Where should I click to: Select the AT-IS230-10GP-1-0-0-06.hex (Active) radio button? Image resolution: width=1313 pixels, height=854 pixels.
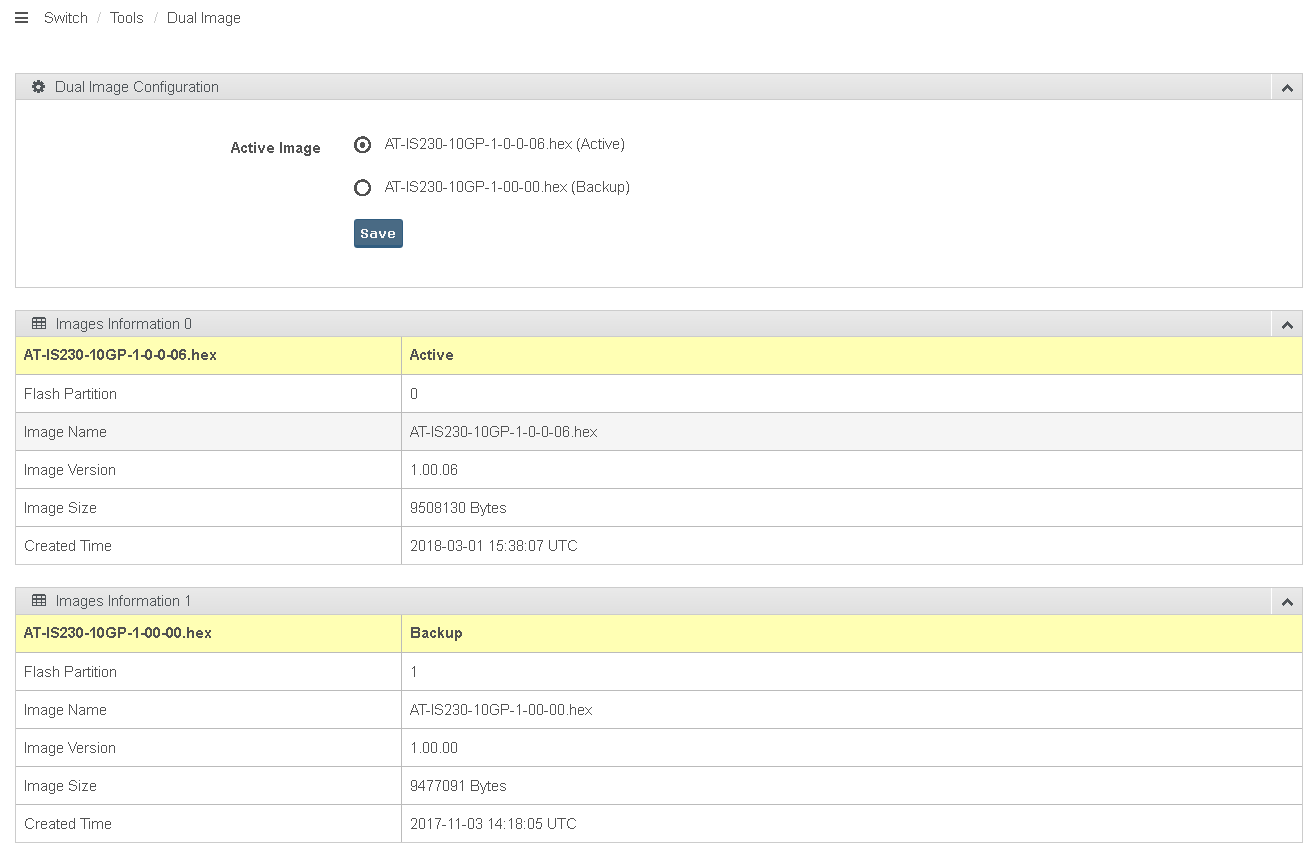(362, 145)
